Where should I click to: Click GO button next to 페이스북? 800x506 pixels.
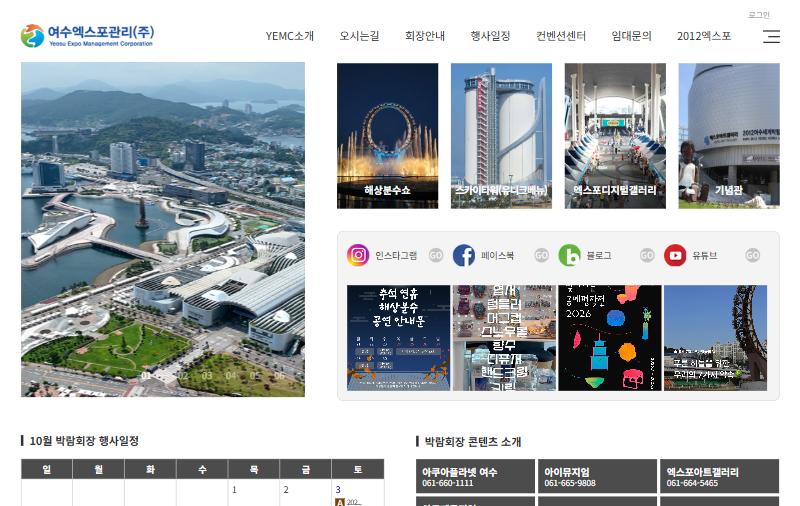tap(541, 255)
